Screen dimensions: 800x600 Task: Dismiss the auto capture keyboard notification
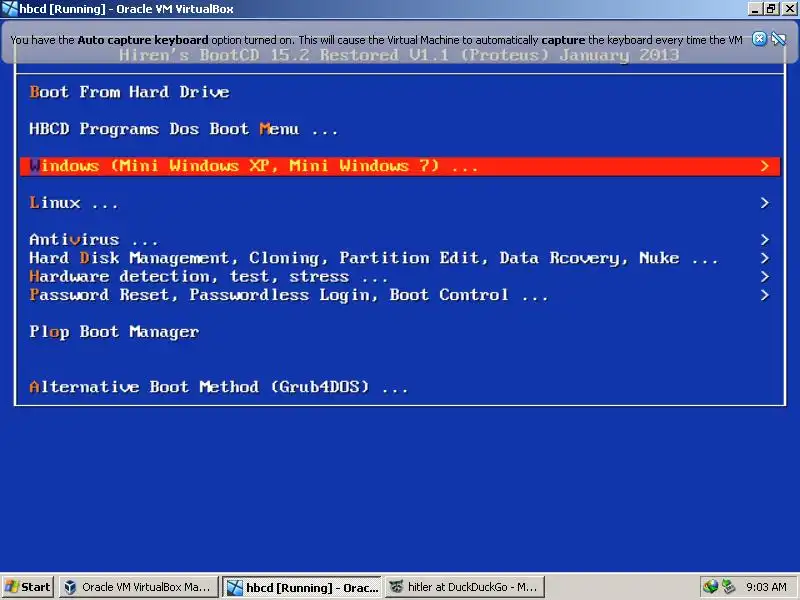[x=759, y=39]
